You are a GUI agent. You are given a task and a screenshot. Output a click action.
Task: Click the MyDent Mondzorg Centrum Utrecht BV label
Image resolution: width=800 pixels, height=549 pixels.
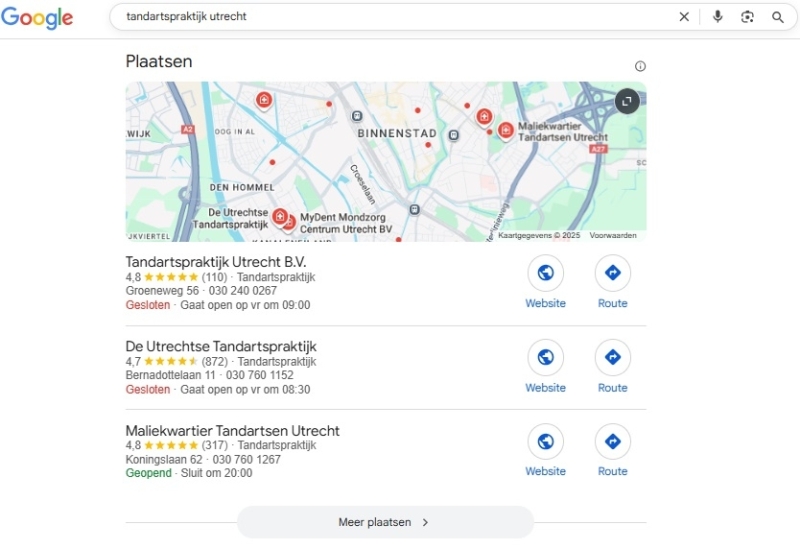tap(346, 223)
